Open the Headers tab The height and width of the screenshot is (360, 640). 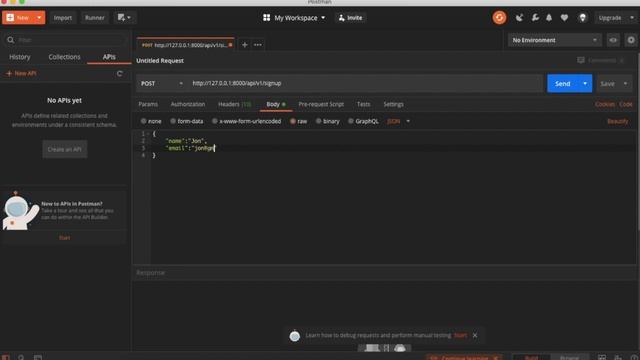(x=235, y=104)
